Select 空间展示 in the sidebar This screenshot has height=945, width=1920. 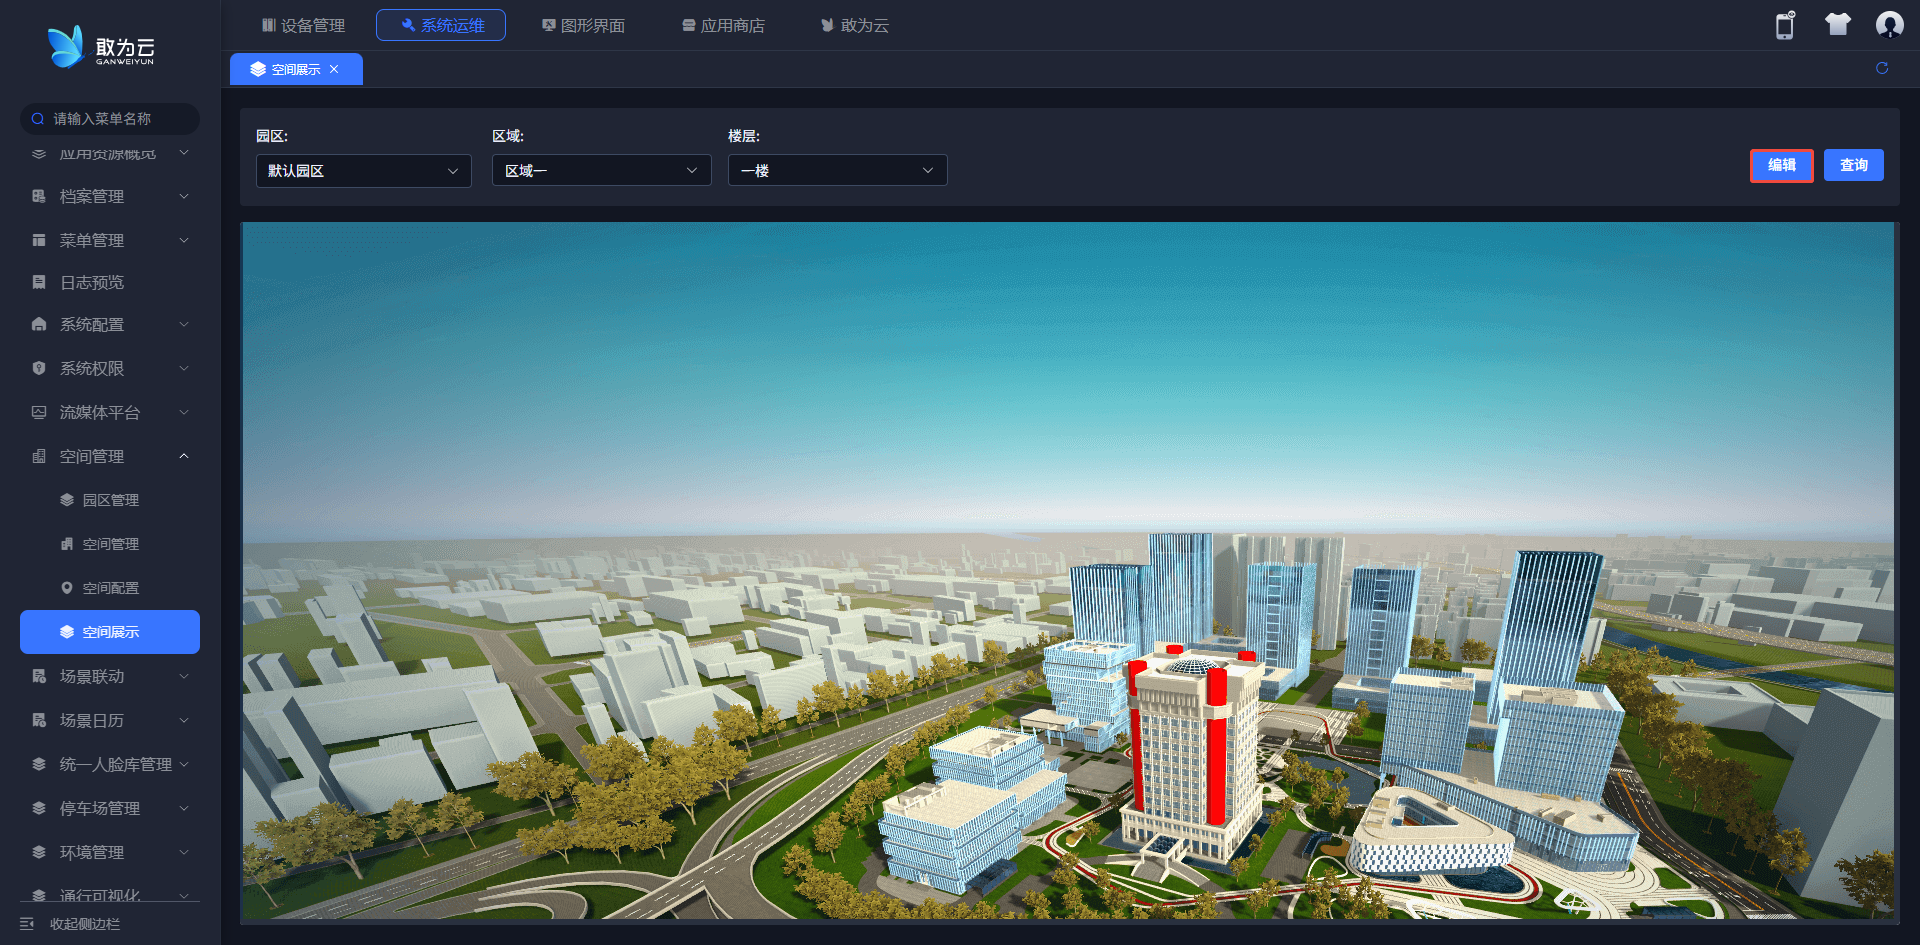click(x=110, y=632)
